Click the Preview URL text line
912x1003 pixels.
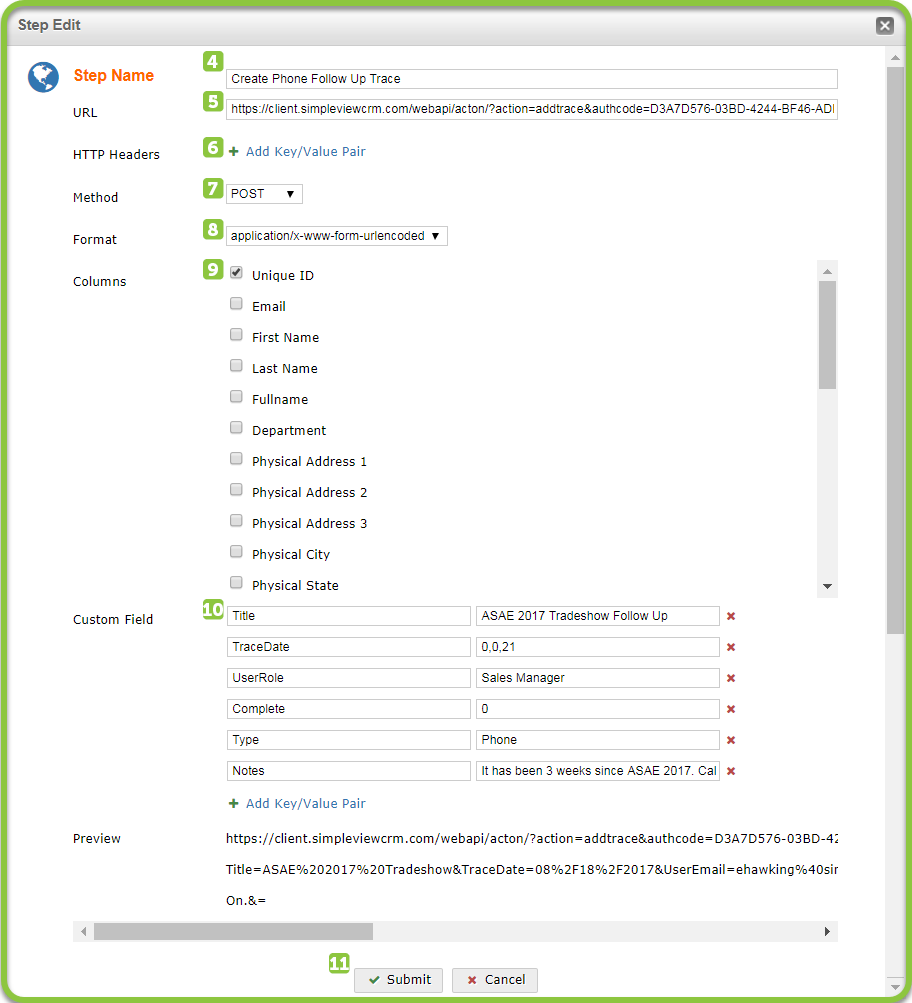tap(531, 839)
